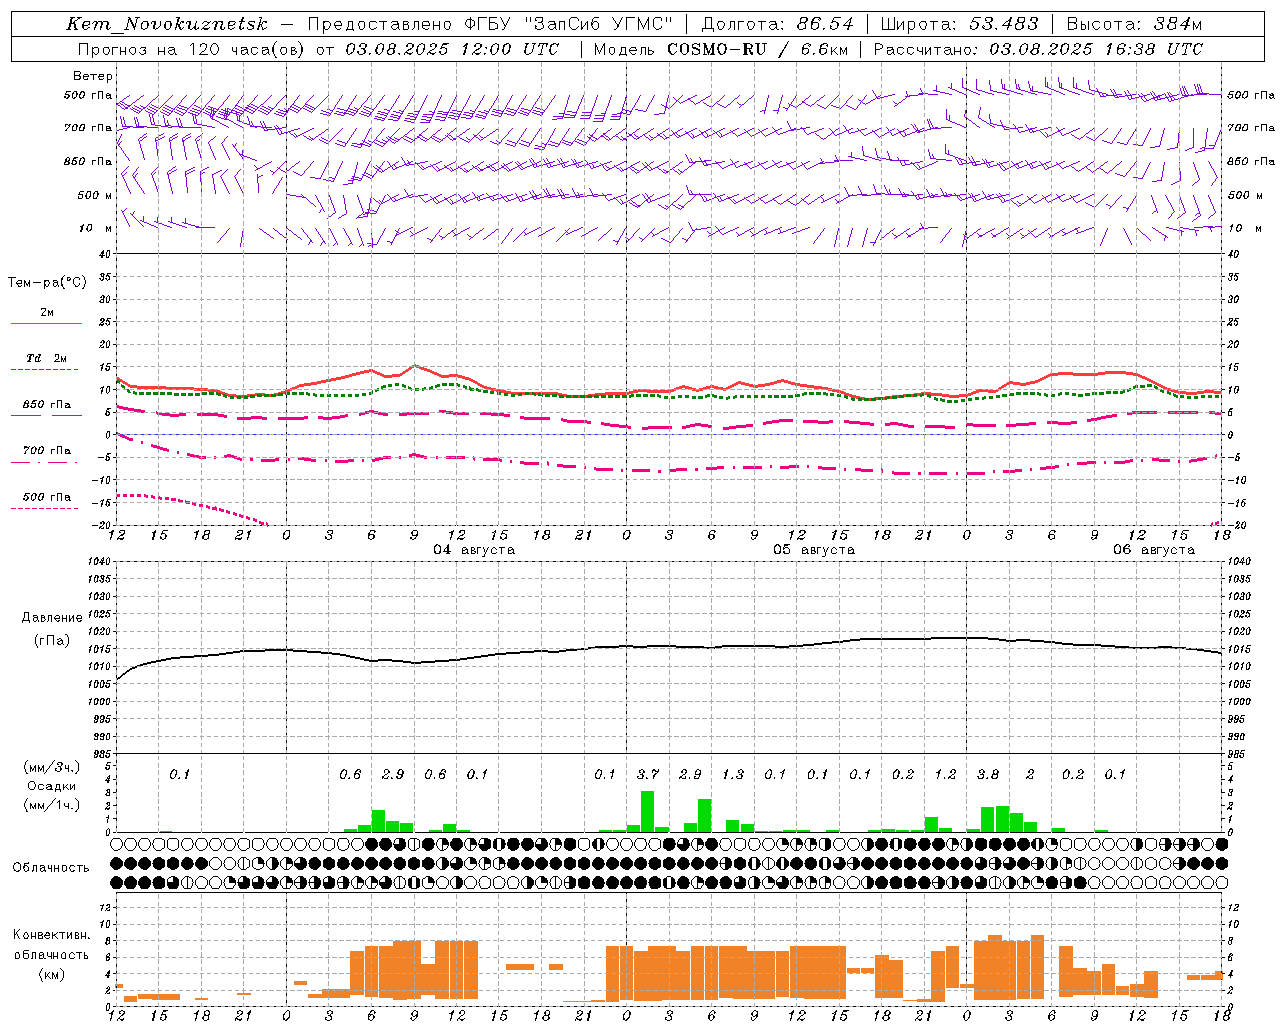Click the '05 августа' date label

click(x=814, y=550)
